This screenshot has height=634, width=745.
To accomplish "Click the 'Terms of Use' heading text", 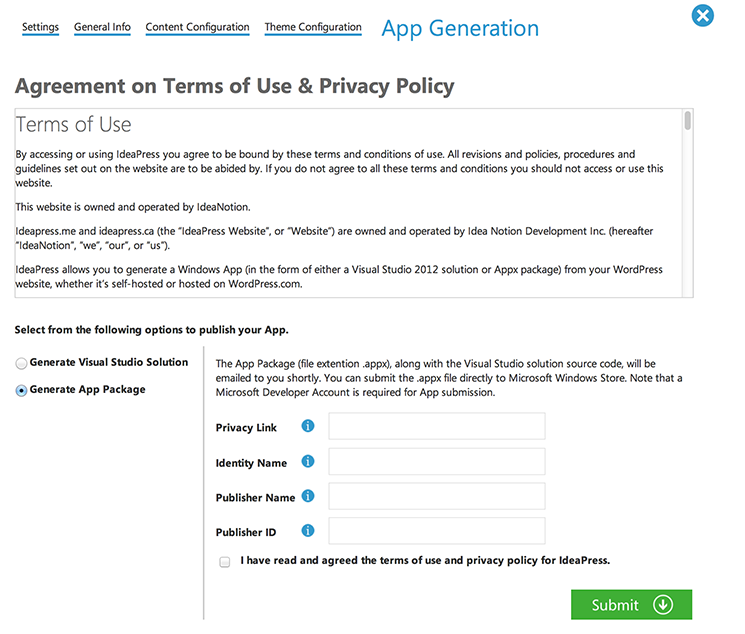I will [74, 125].
